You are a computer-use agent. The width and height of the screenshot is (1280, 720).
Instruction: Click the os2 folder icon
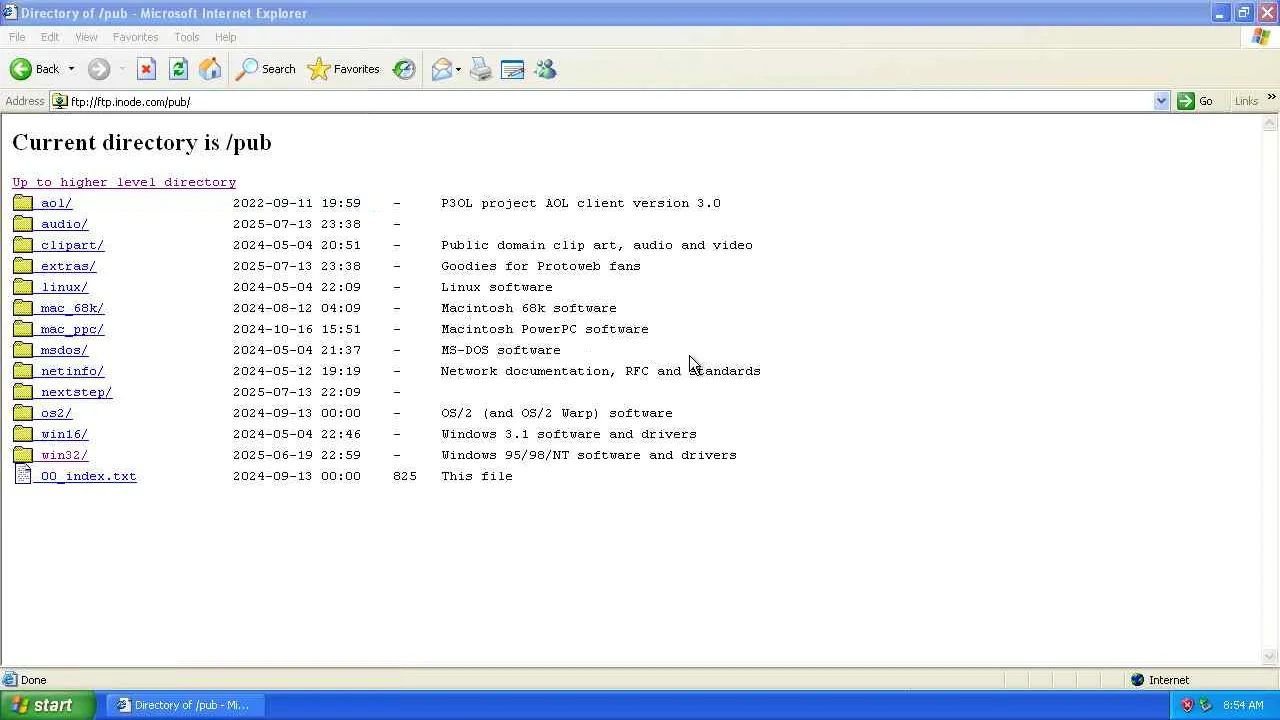click(23, 413)
